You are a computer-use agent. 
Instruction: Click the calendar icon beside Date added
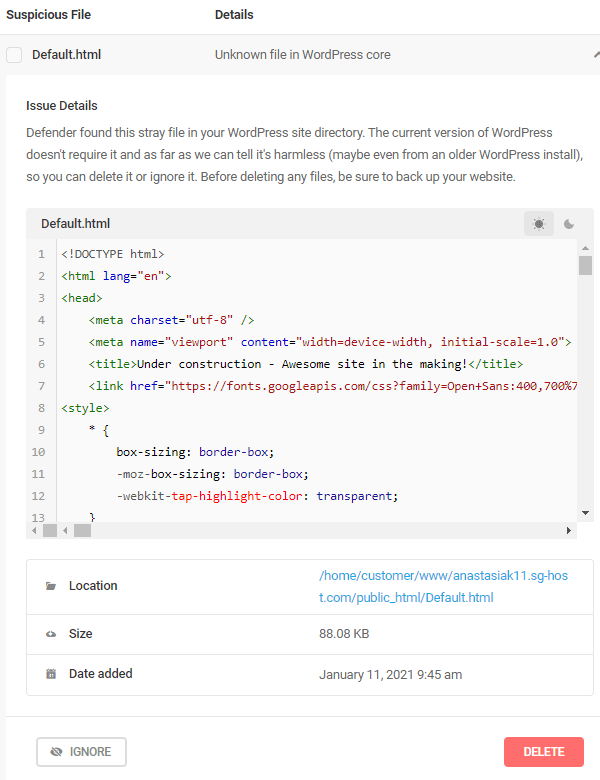(x=51, y=674)
